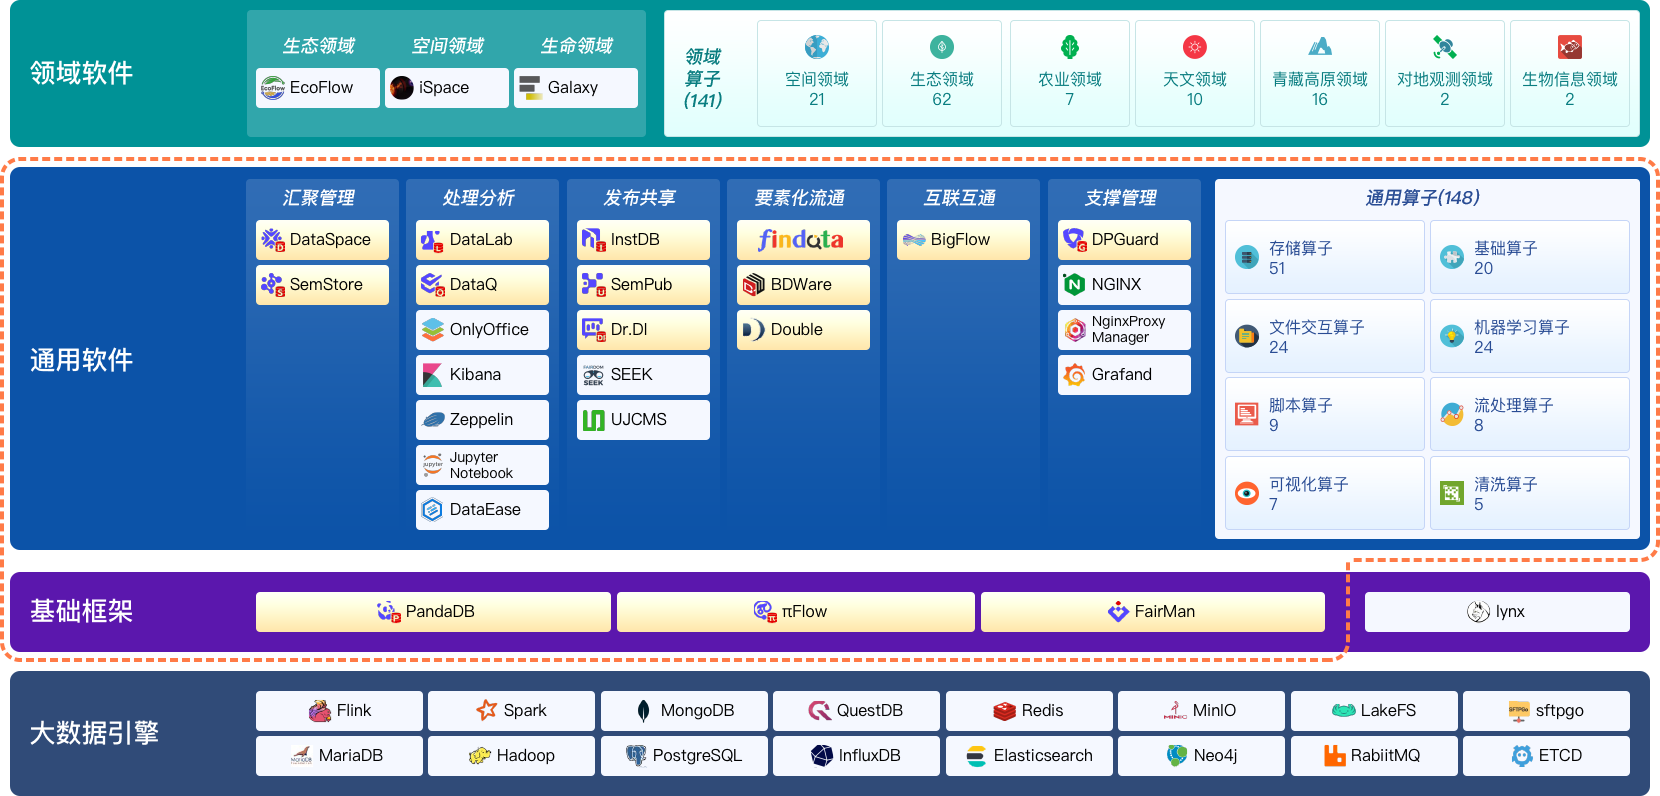The image size is (1660, 796).
Task: Click the 机器学习算子 24 card
Action: pyautogui.click(x=1530, y=336)
